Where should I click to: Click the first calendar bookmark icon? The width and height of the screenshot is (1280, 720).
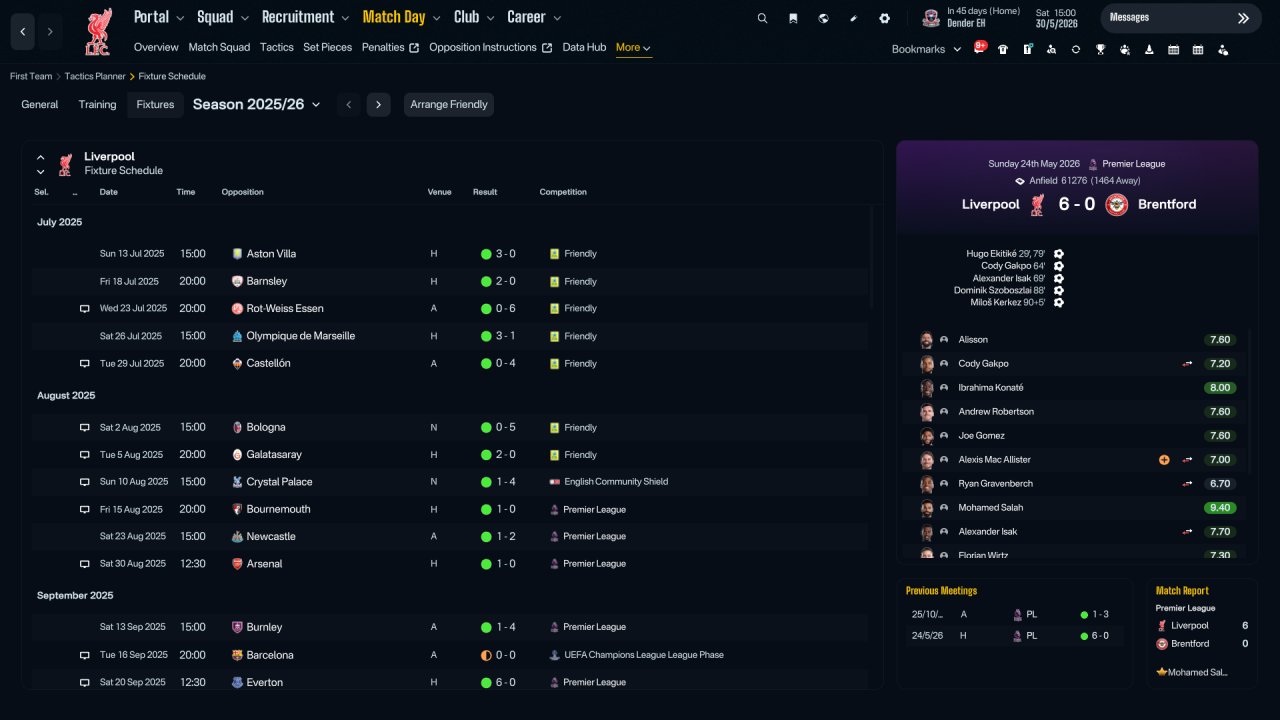coord(1173,49)
